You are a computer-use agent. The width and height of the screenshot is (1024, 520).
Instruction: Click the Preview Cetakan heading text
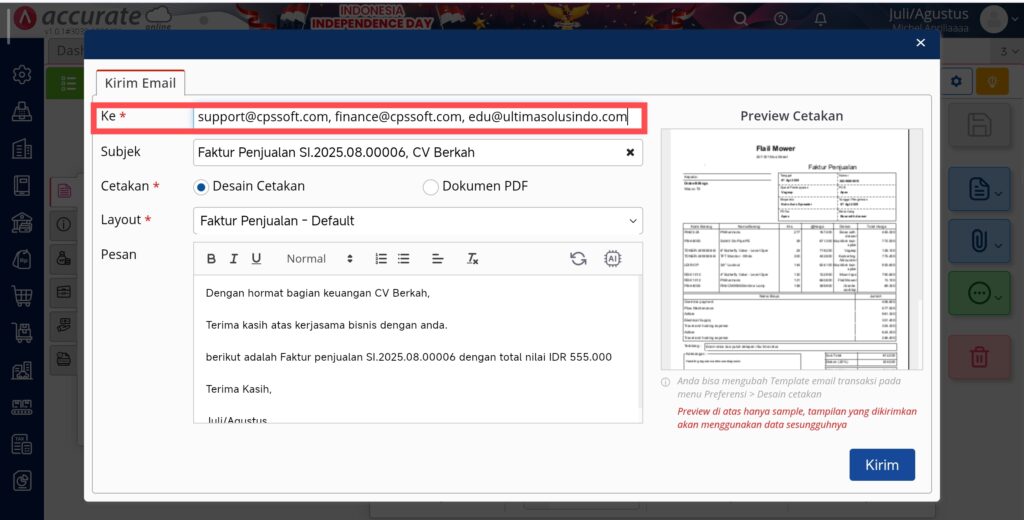792,116
